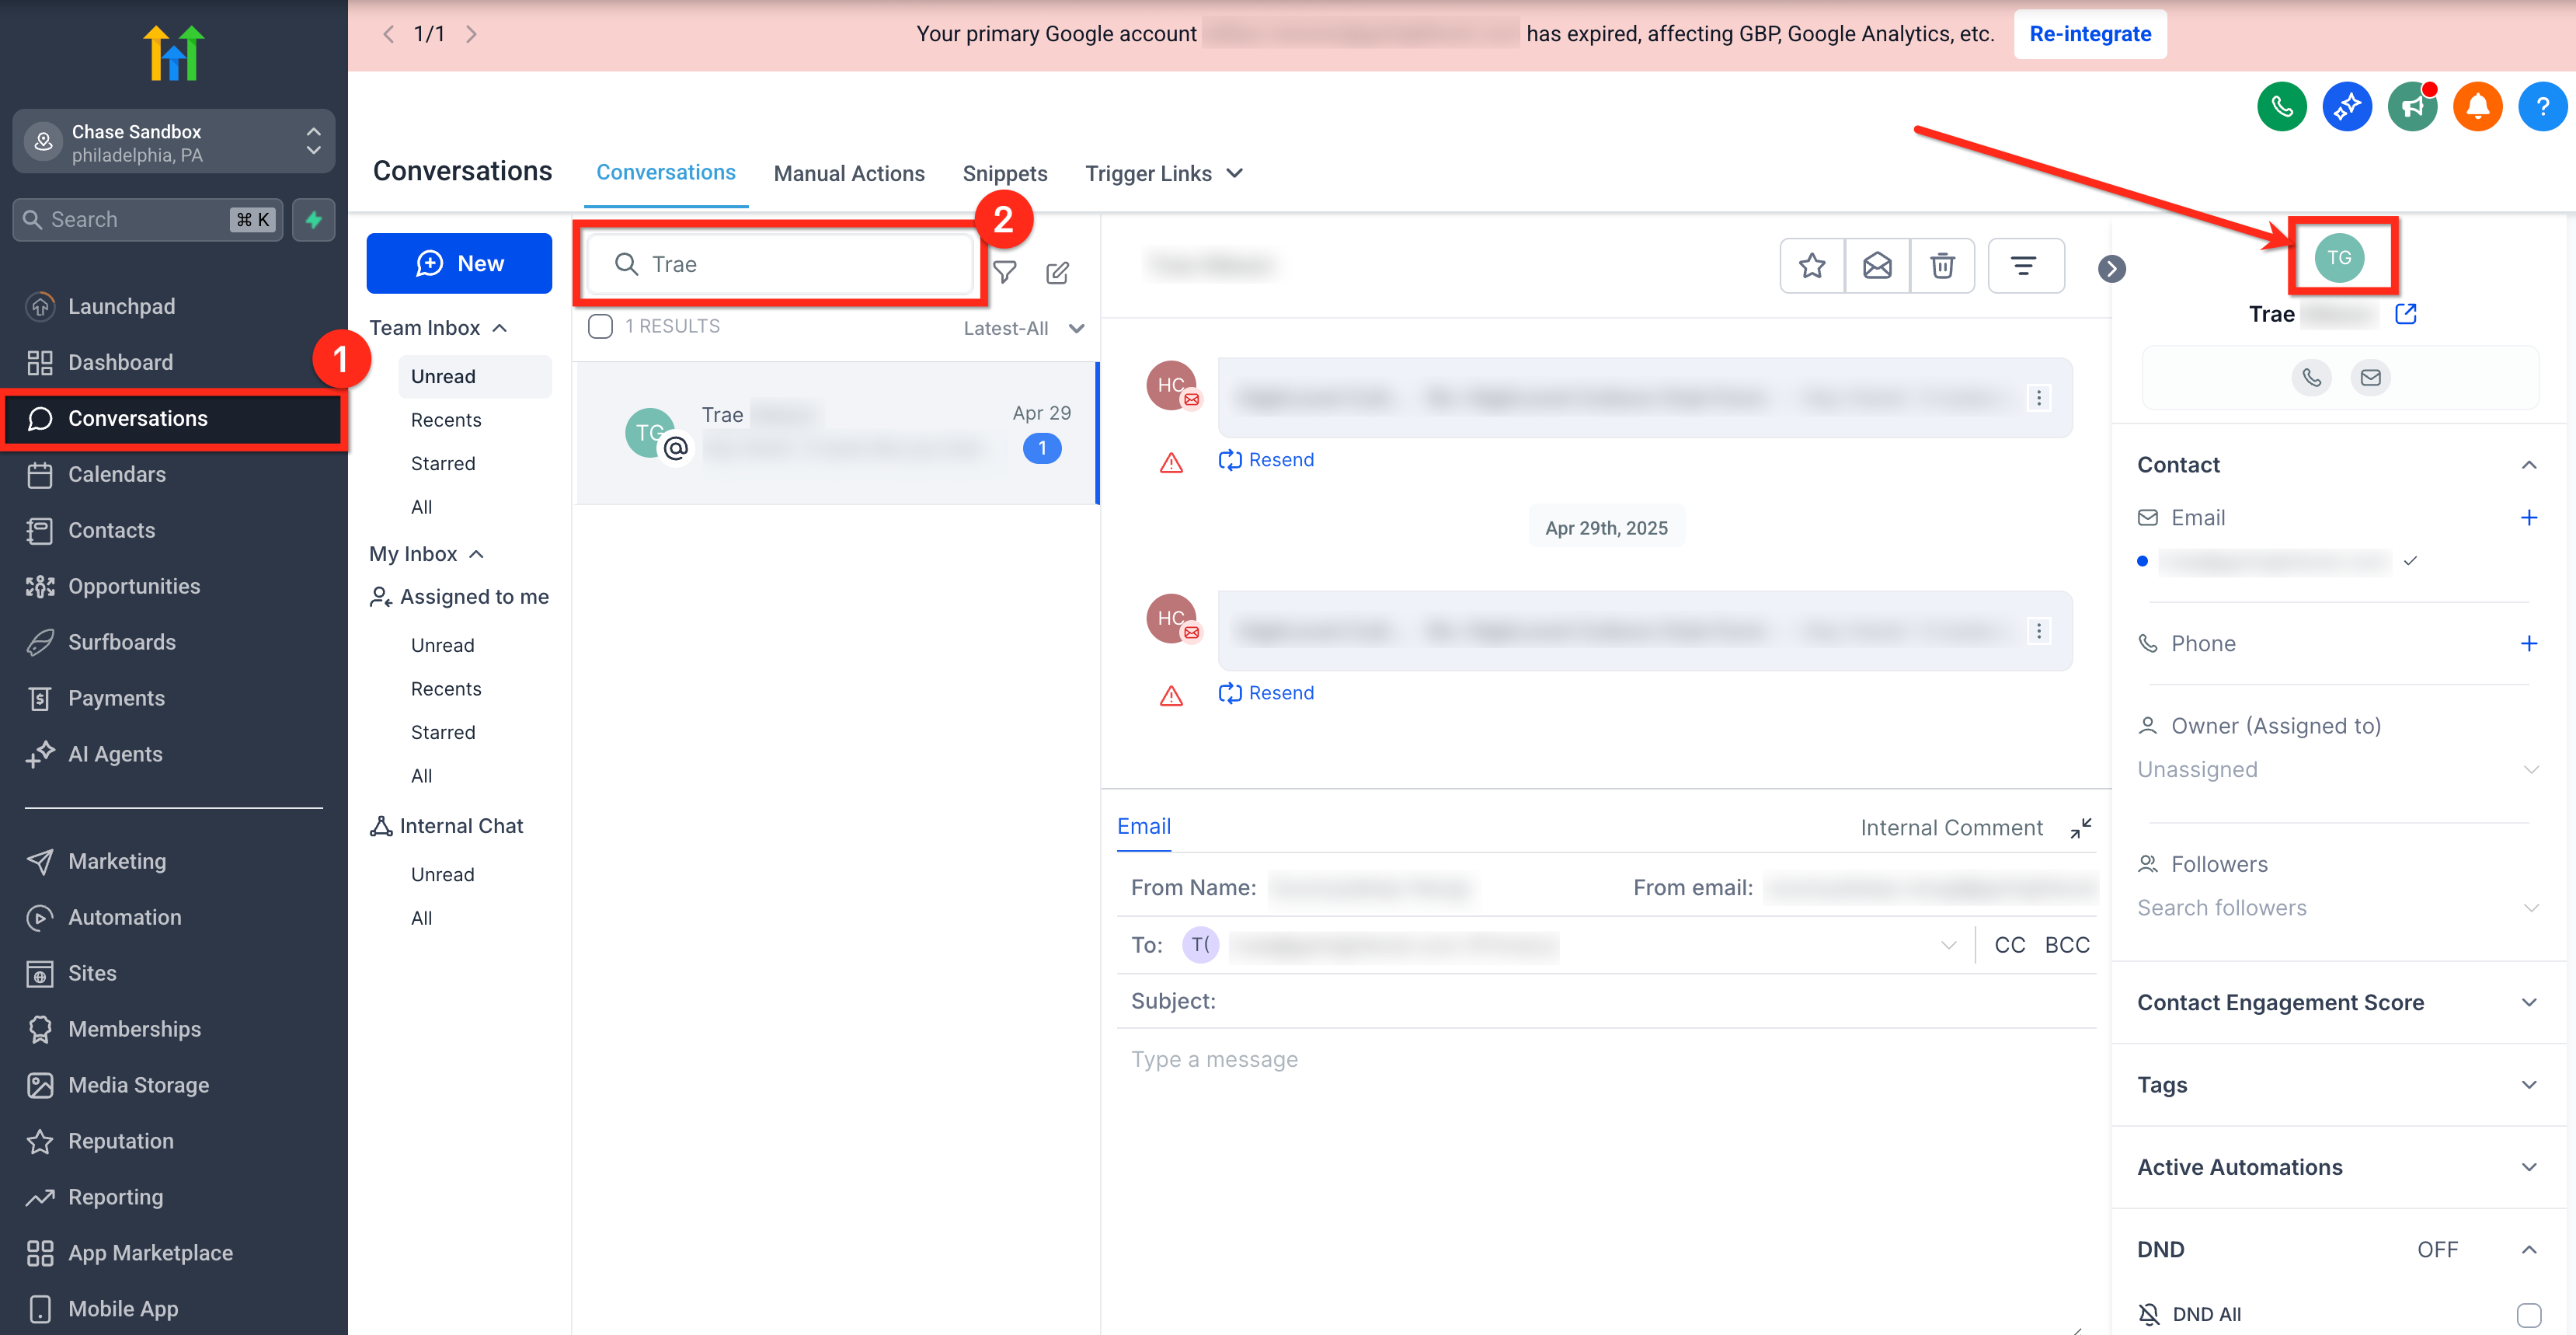
Task: Open the help question mark icon
Action: click(2542, 106)
